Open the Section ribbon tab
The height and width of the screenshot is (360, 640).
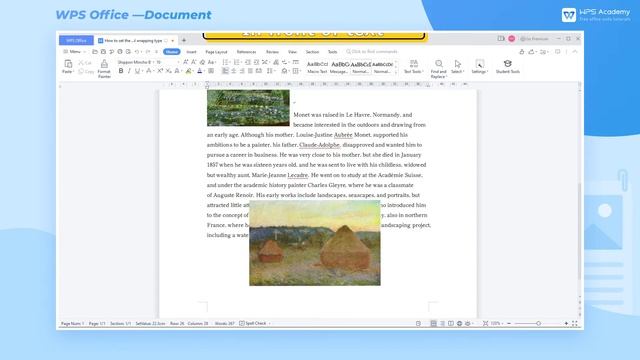[x=312, y=52]
